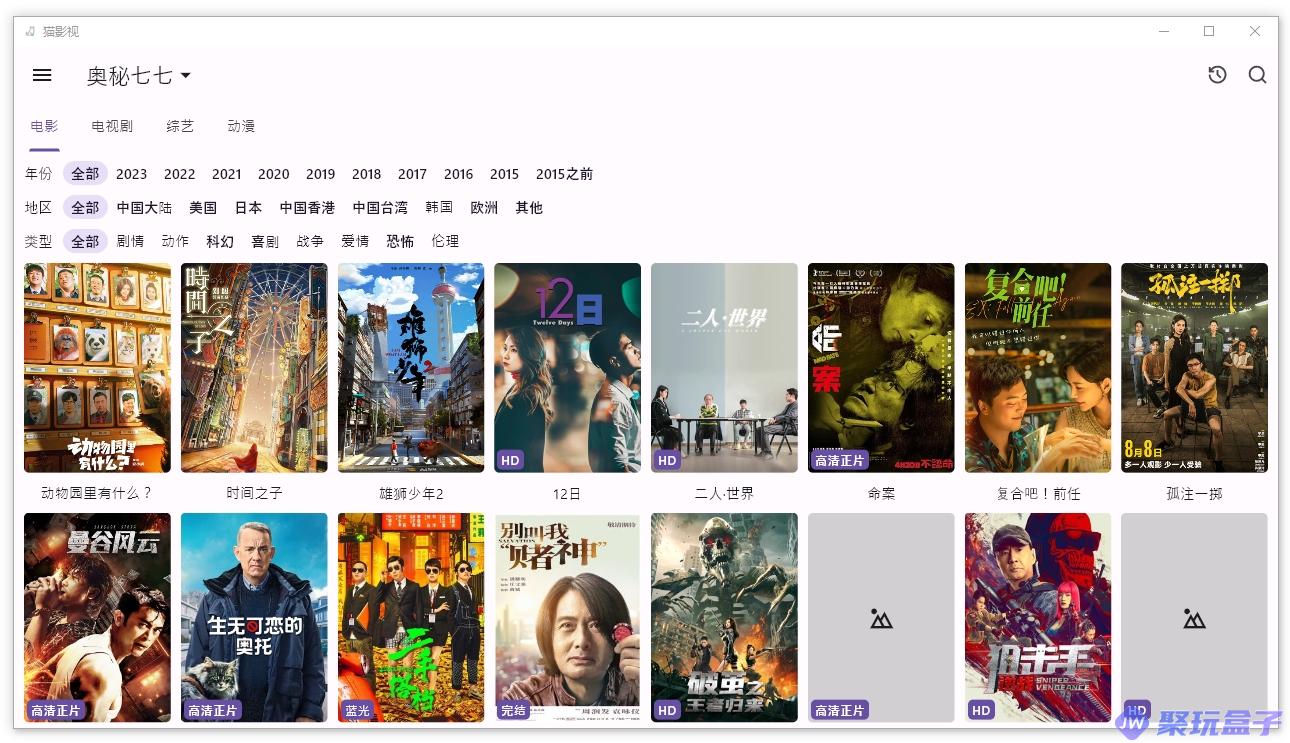Open the 命案 movie poster
Image resolution: width=1290 pixels, height=743 pixels.
click(881, 368)
